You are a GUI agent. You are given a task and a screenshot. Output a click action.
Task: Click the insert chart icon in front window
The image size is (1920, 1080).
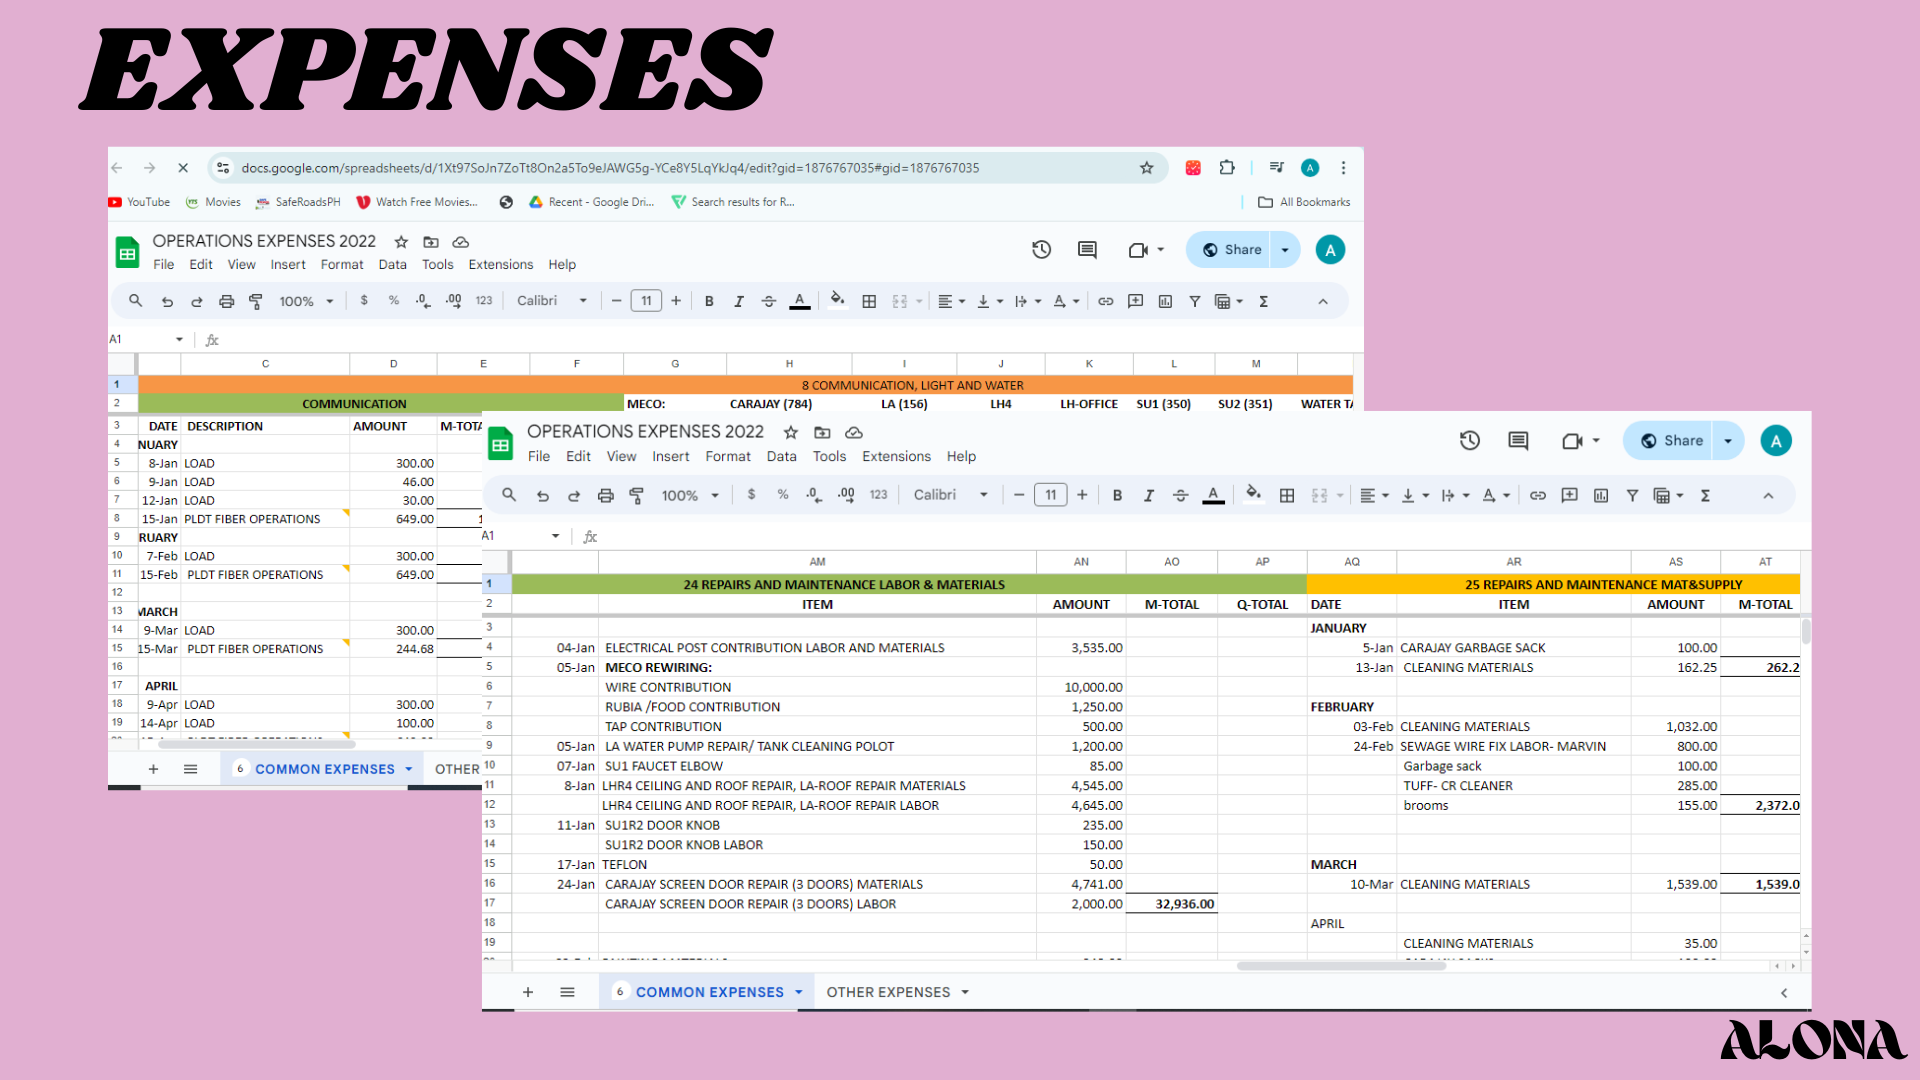click(x=1601, y=495)
